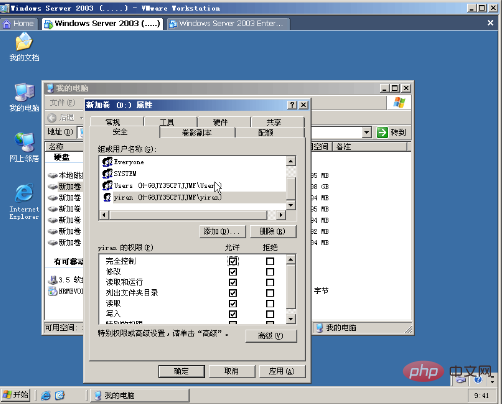Click the 确定 button

tap(181, 371)
